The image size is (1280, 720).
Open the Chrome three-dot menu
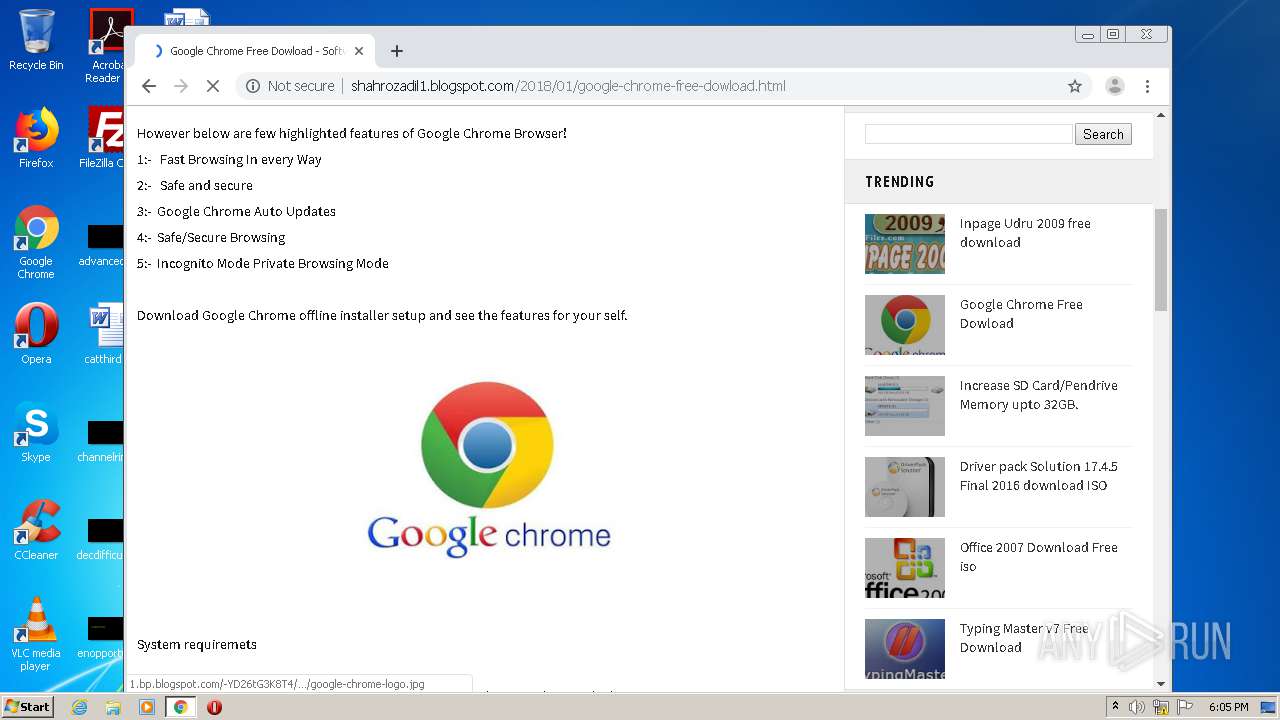(x=1147, y=86)
